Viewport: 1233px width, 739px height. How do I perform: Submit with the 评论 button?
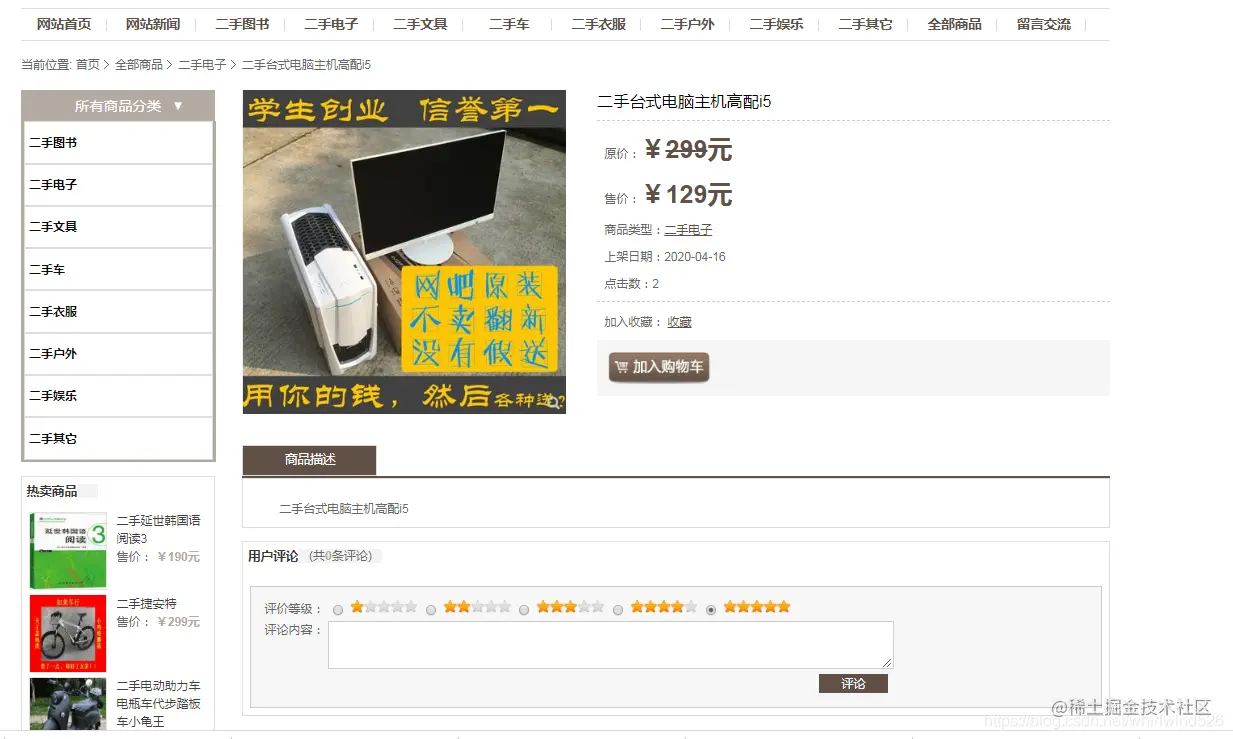pos(853,684)
